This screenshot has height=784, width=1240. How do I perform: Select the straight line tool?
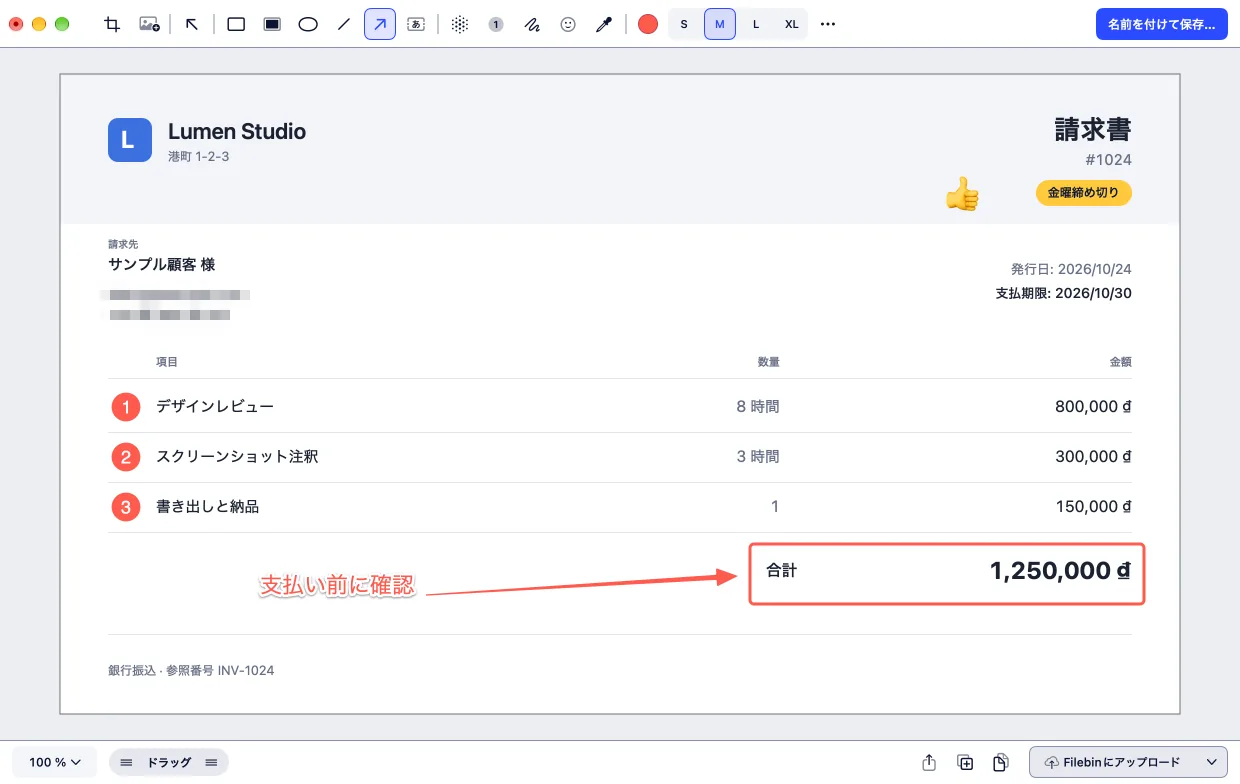click(x=344, y=24)
